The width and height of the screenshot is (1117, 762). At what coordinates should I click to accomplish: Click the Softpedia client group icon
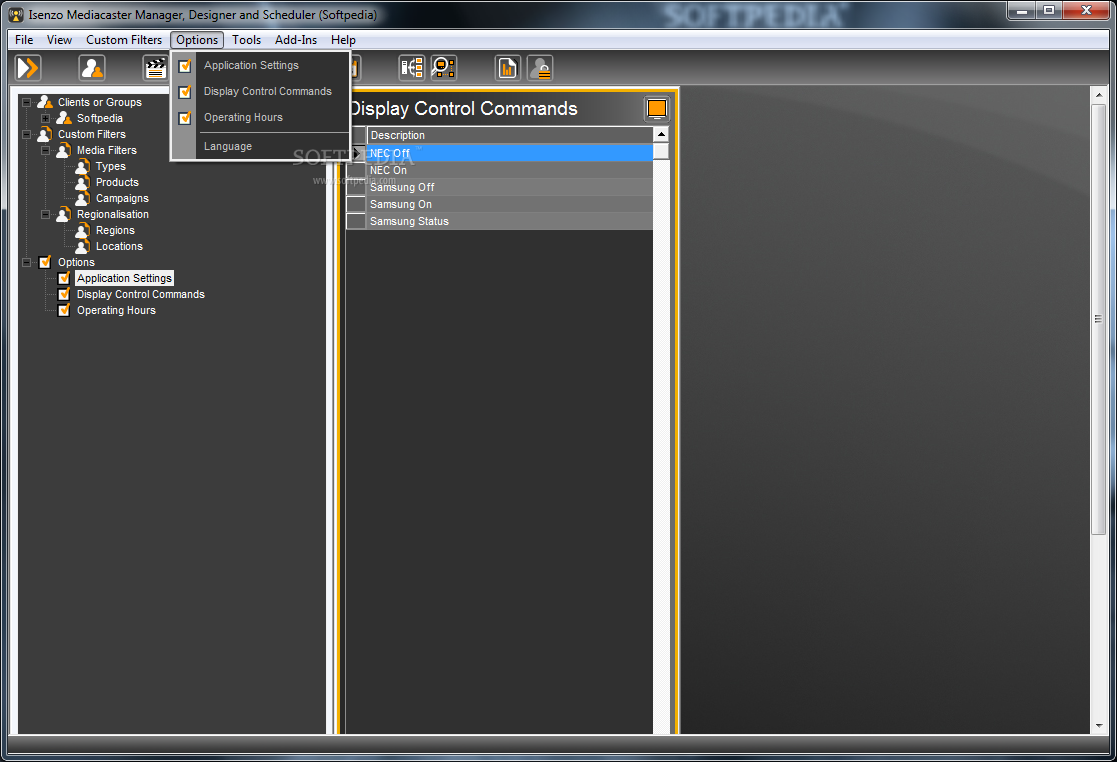64,118
